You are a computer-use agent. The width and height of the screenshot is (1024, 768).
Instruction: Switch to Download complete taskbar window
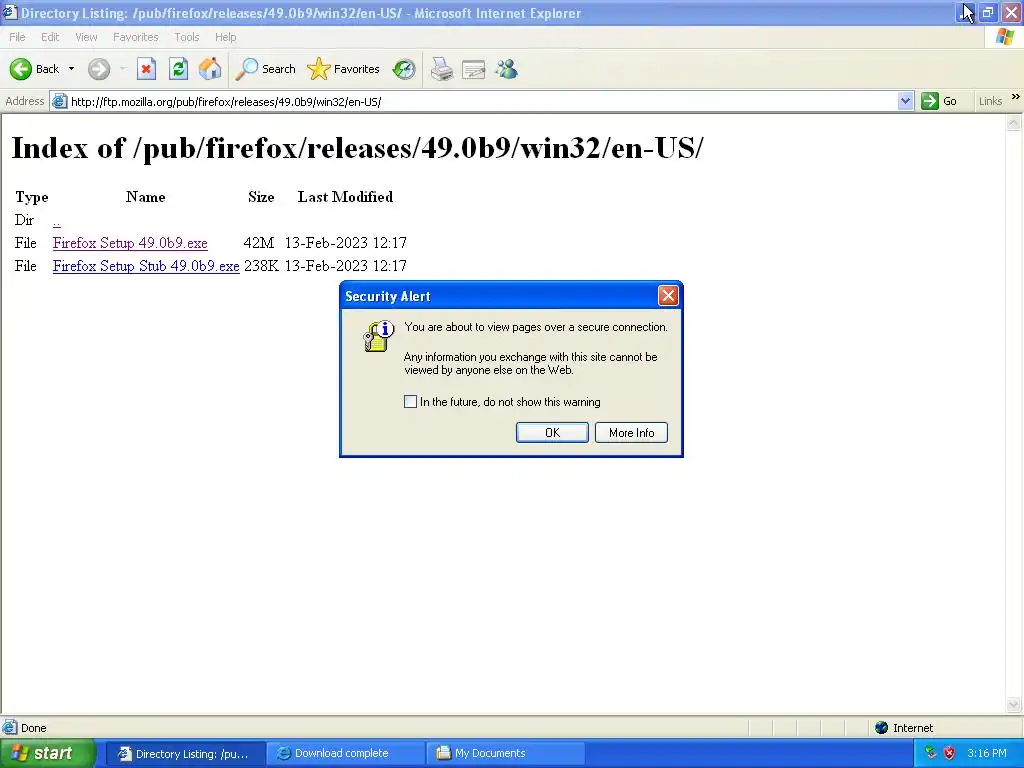point(345,754)
